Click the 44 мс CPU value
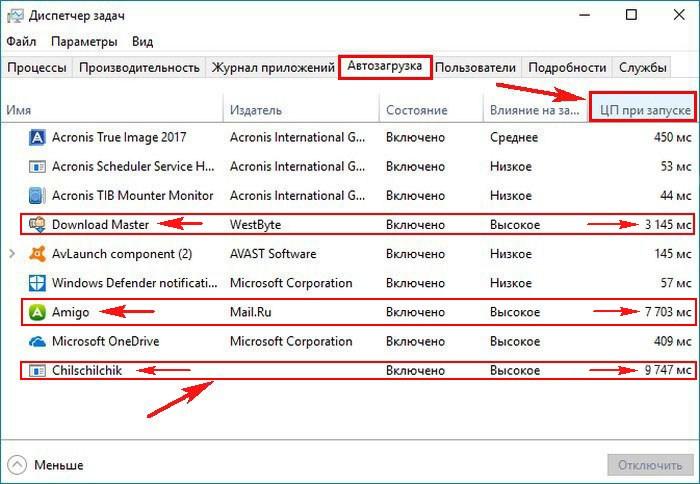This screenshot has height=484, width=700. (x=676, y=196)
